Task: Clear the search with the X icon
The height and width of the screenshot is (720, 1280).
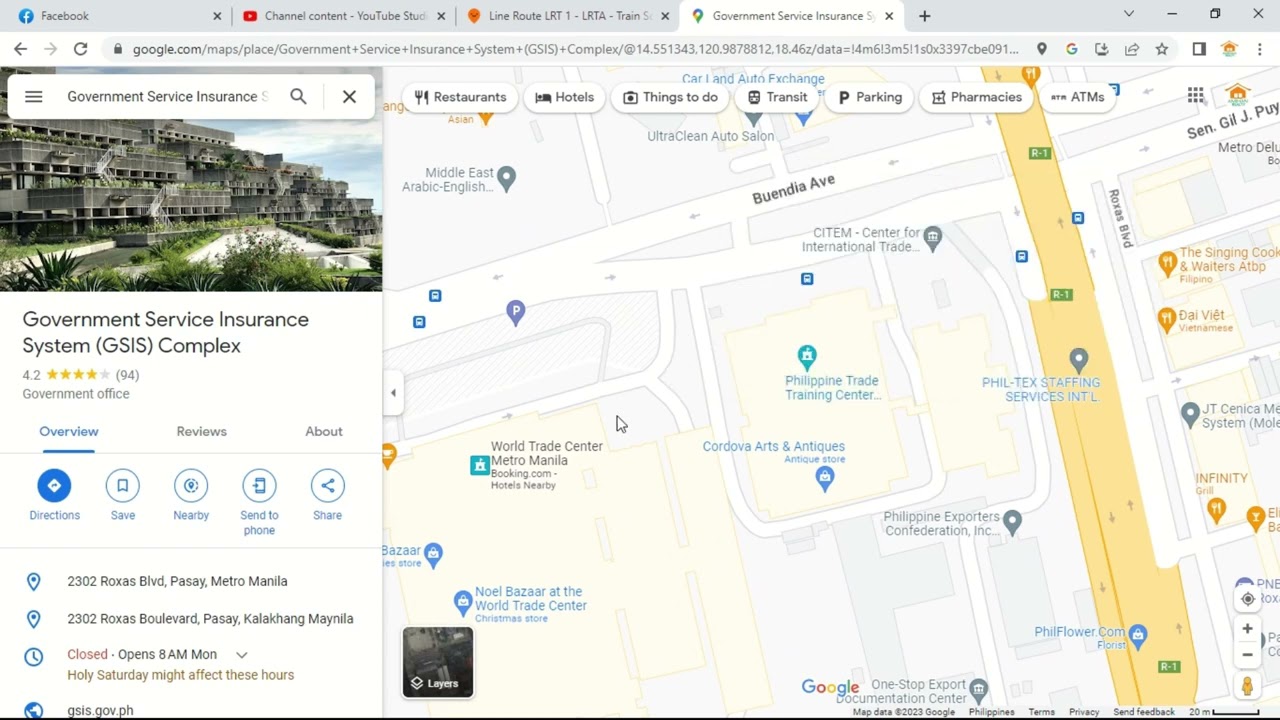Action: (349, 97)
